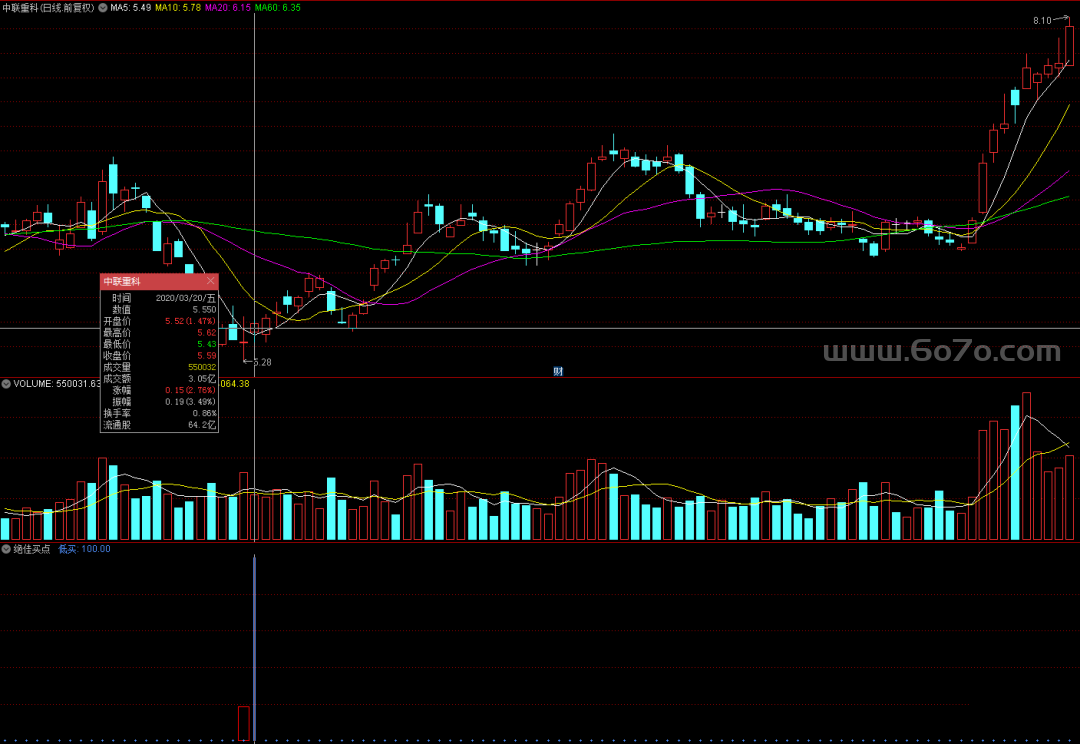Click the VOLUME: 550031.63 readout
Screen dimensions: 1080x744
coord(57,384)
